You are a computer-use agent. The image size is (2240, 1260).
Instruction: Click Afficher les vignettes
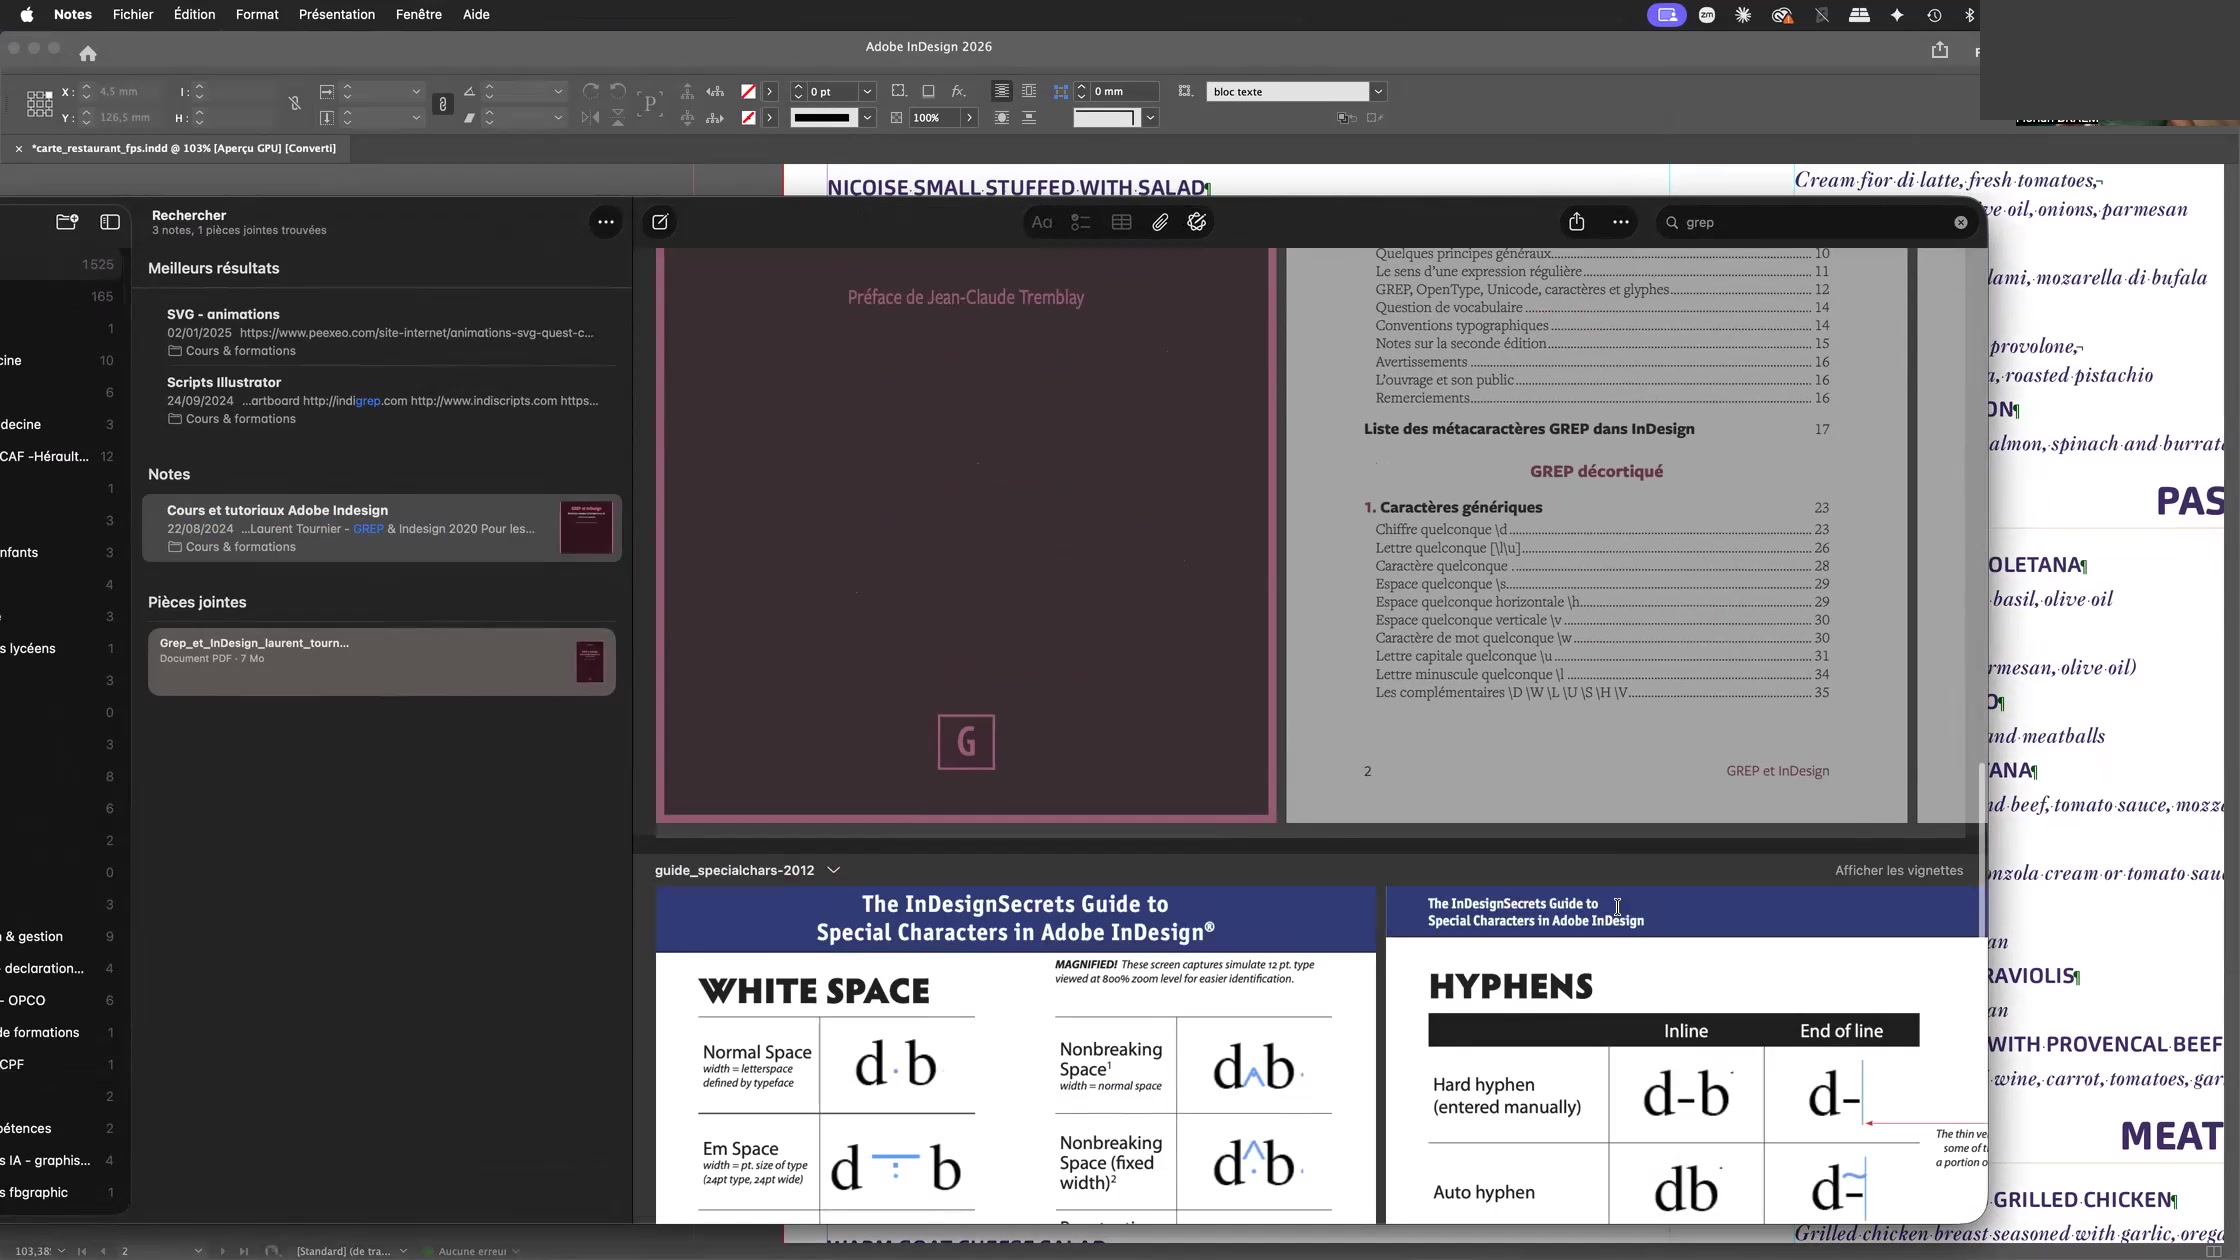[1898, 871]
